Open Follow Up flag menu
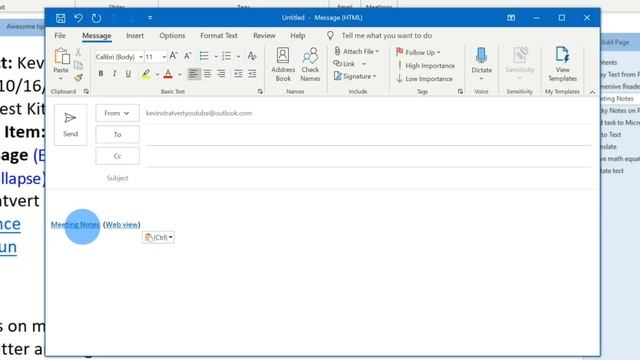 coord(418,52)
